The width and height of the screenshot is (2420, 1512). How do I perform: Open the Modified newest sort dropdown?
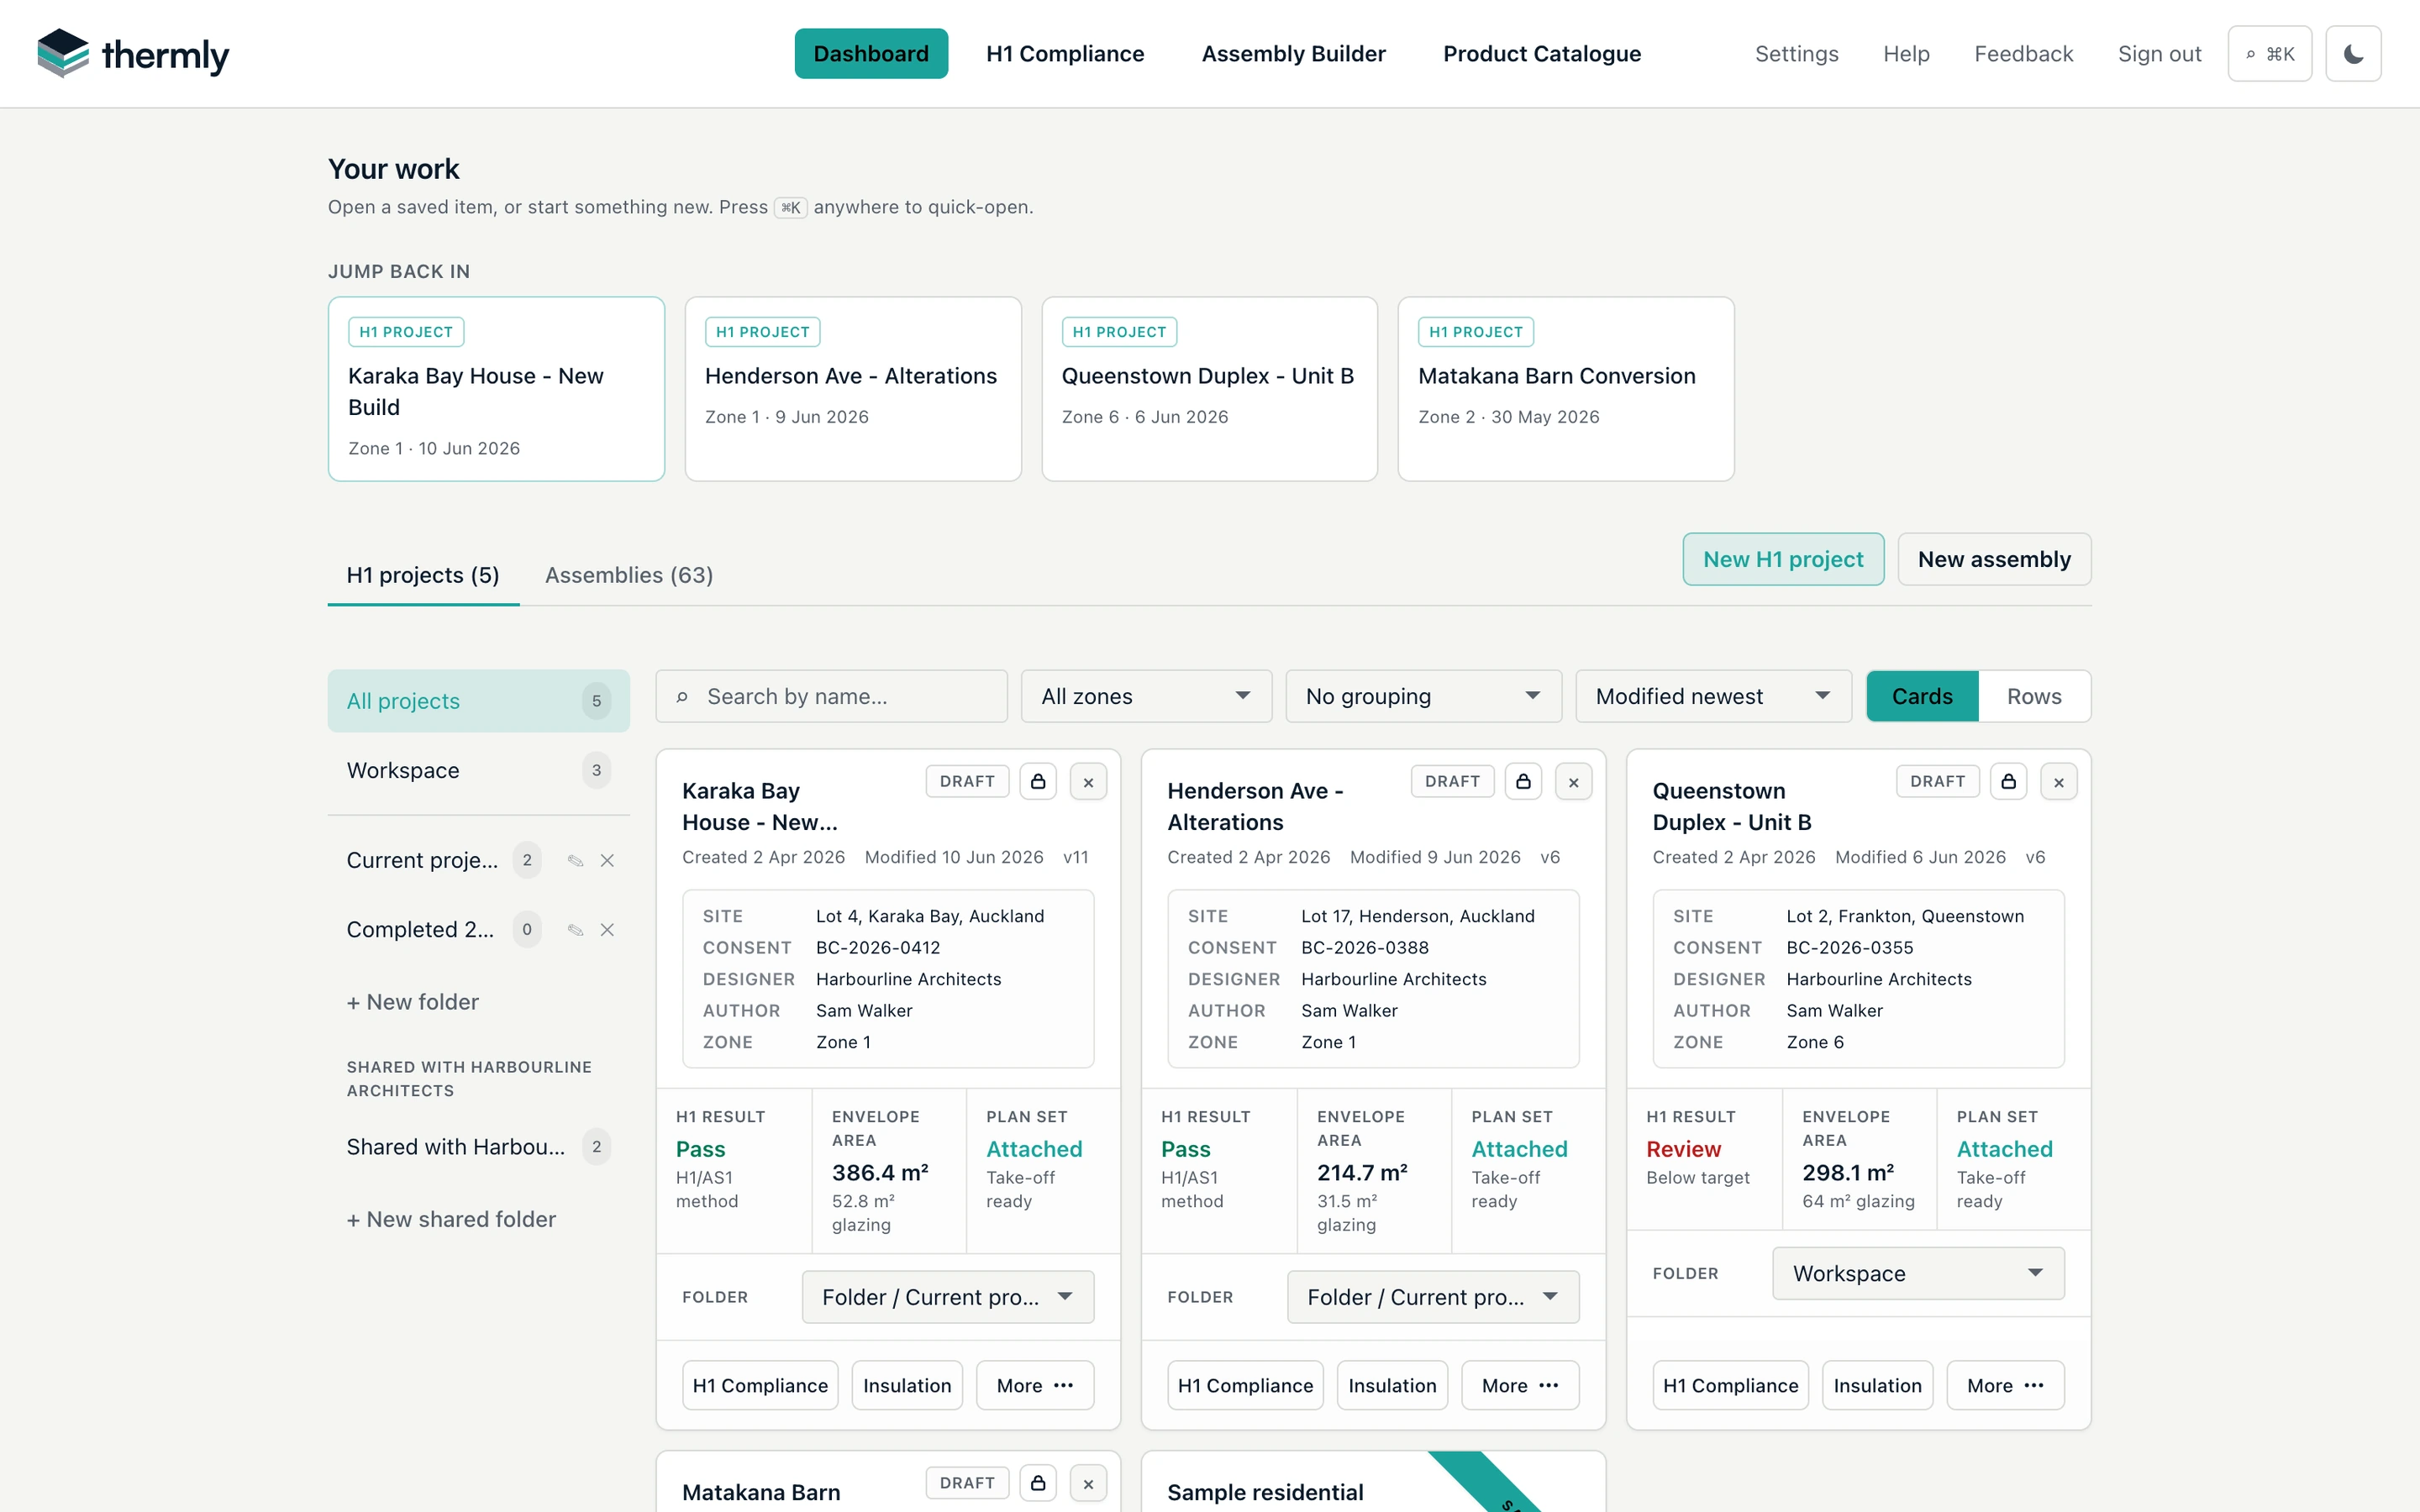point(1713,696)
